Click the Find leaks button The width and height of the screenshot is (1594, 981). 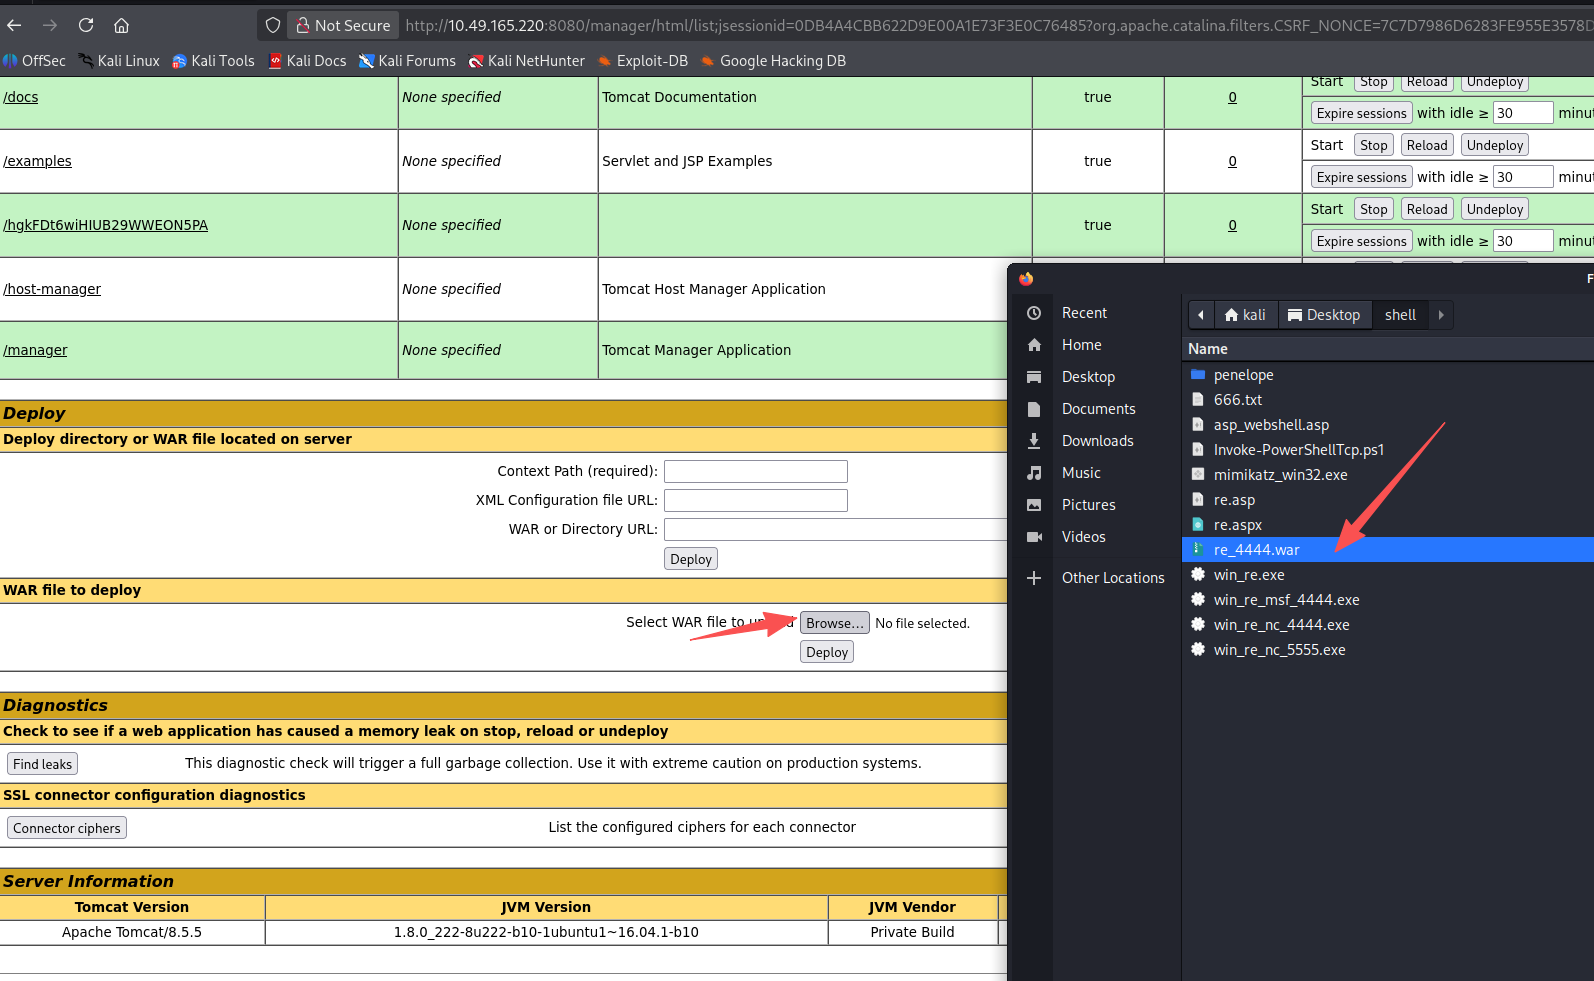click(42, 764)
